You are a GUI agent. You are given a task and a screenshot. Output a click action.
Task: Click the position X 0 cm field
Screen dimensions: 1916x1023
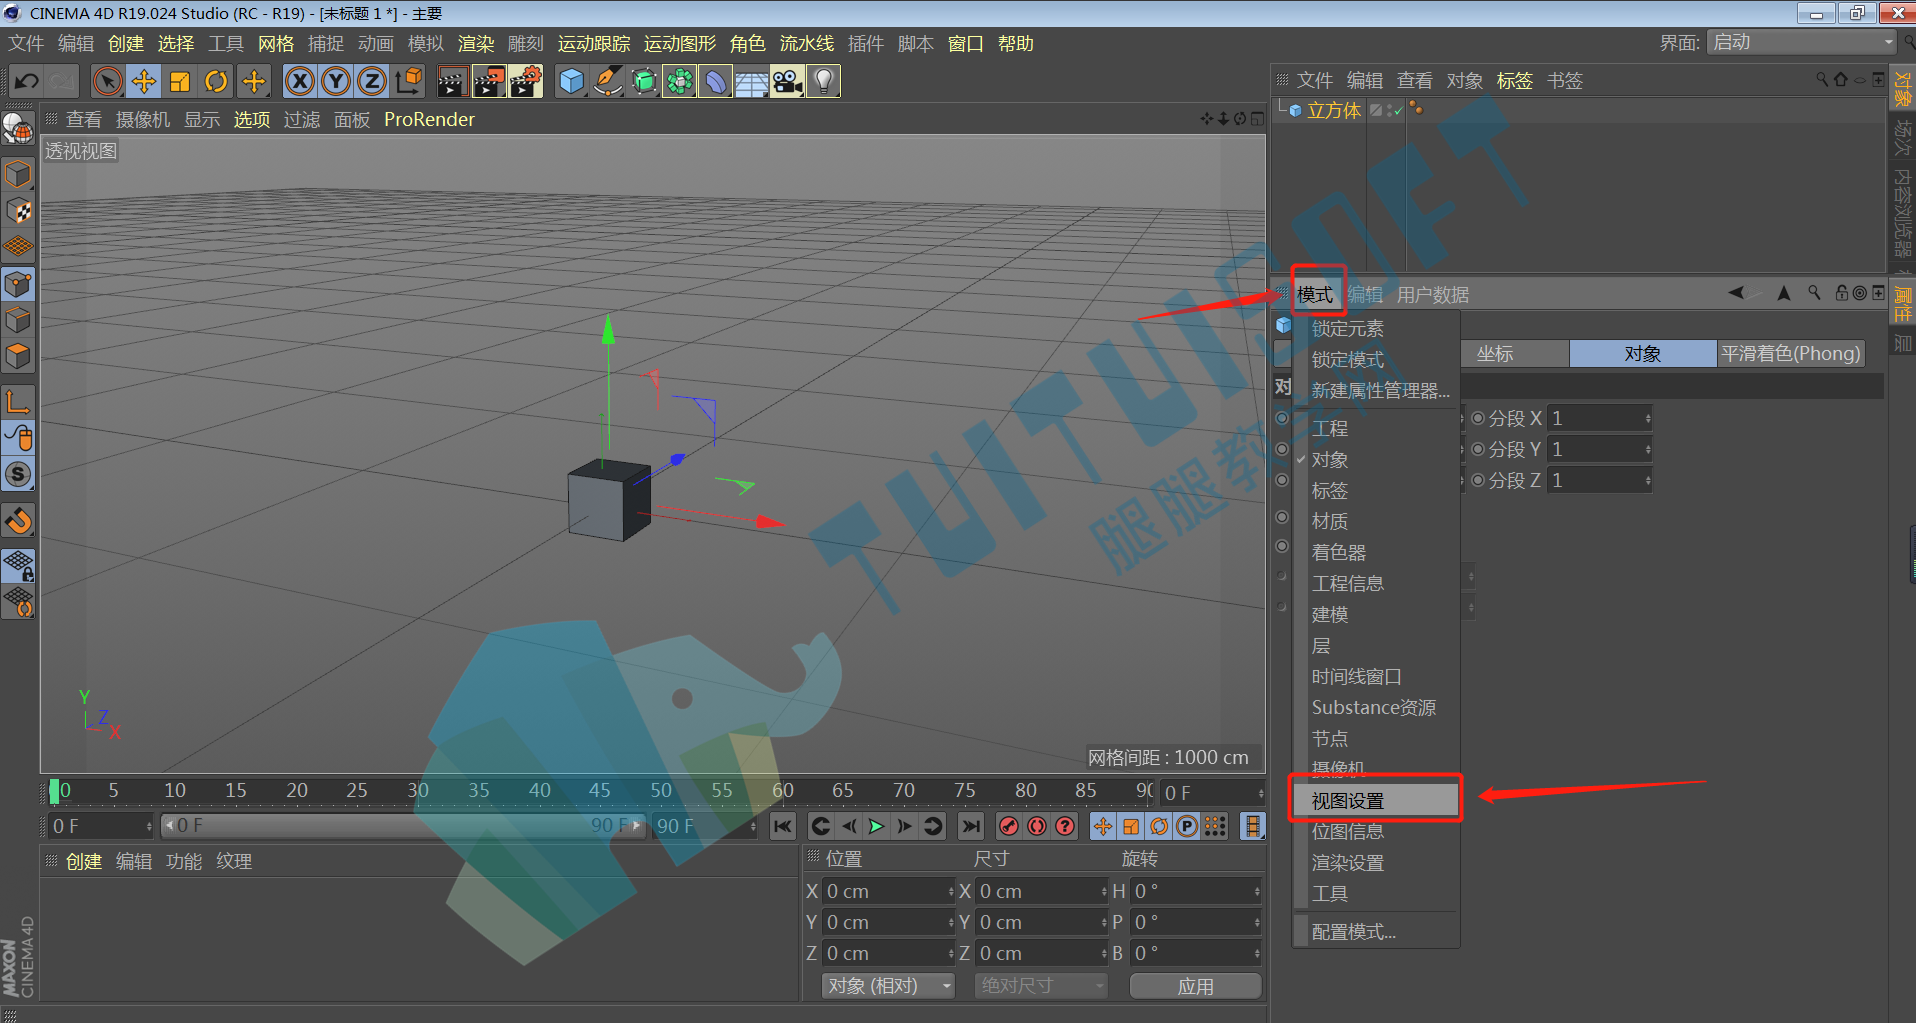click(886, 892)
